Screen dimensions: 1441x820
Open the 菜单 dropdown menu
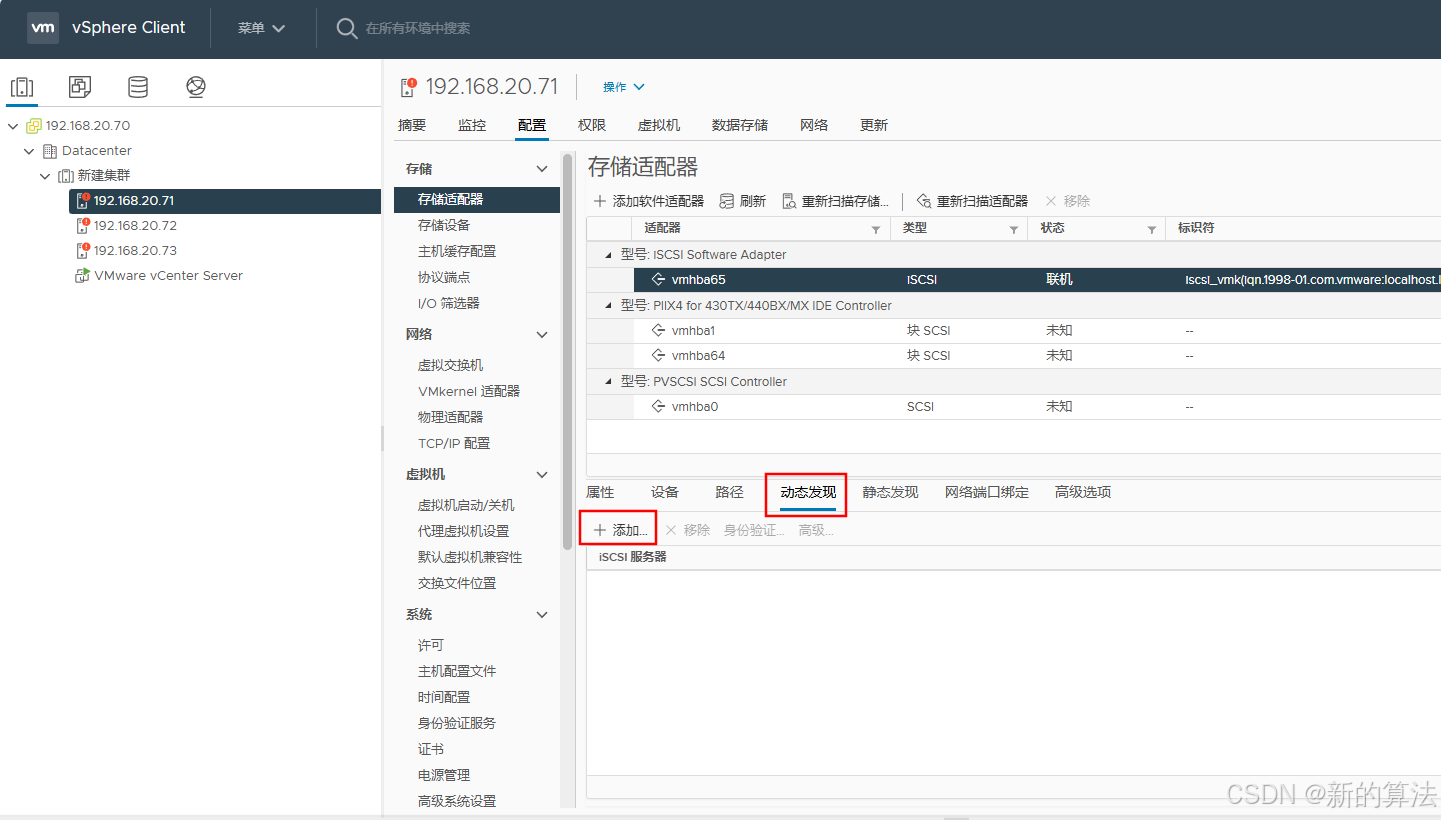tap(262, 28)
